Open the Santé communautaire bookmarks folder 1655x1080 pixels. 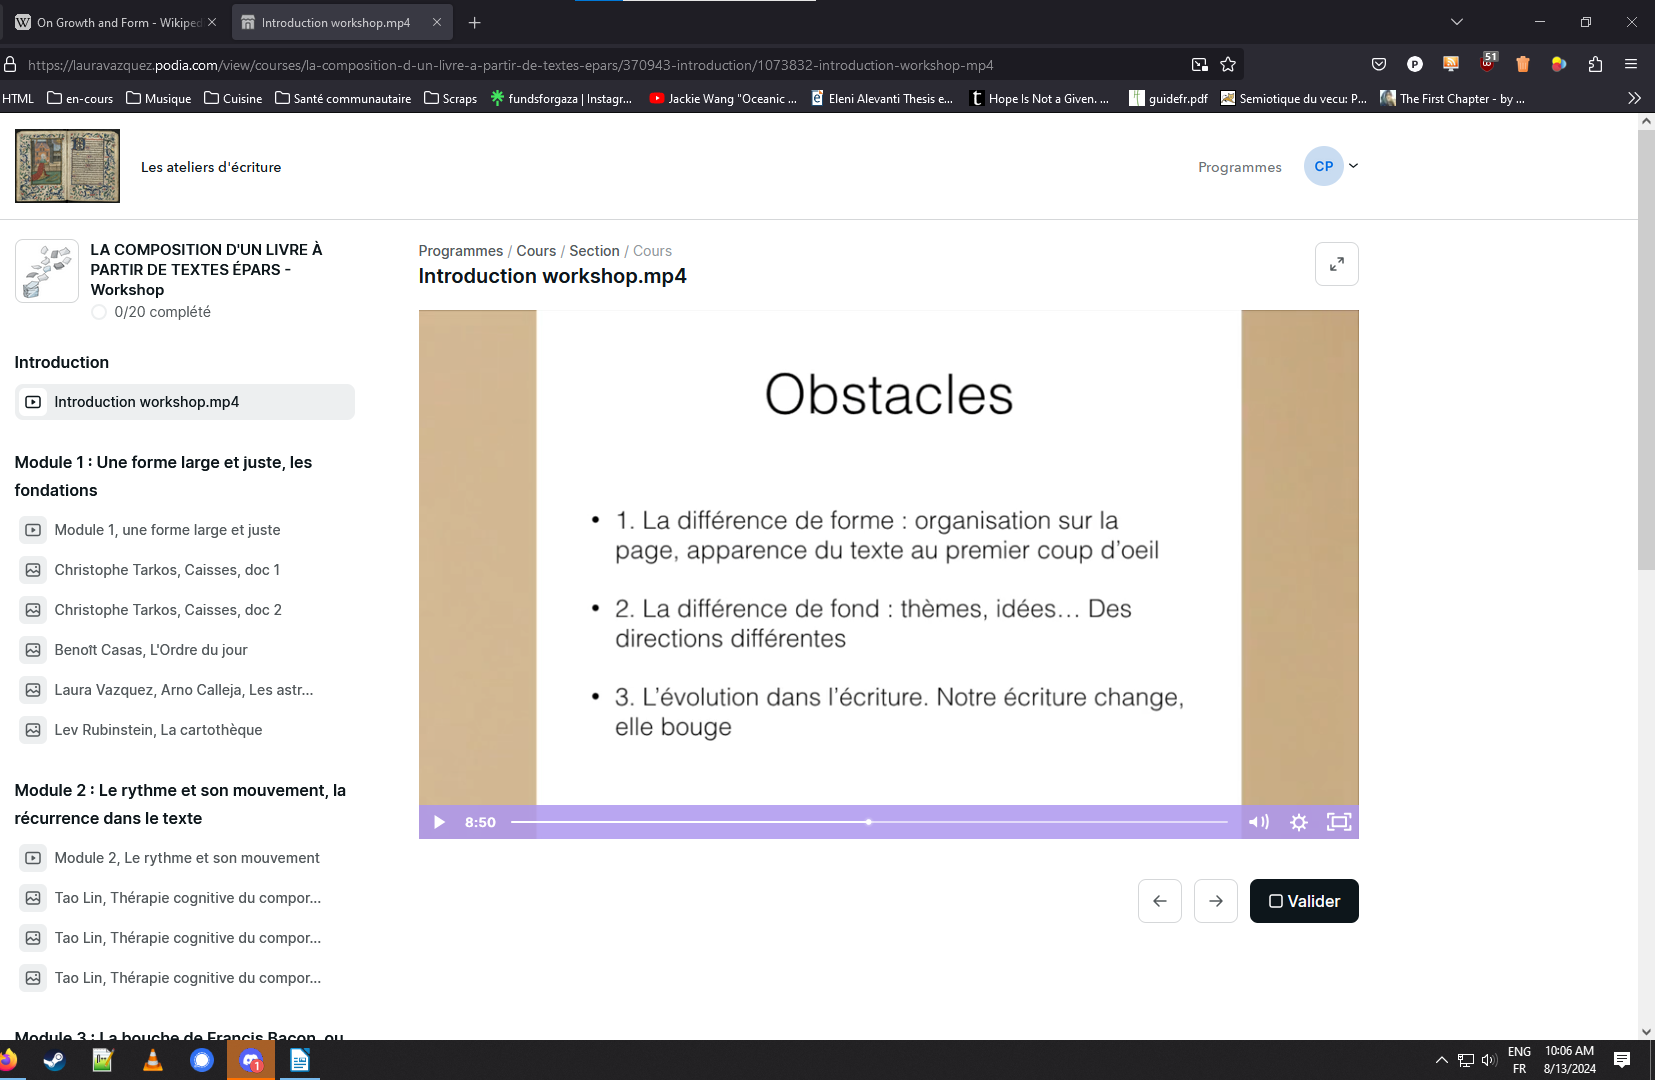(343, 98)
